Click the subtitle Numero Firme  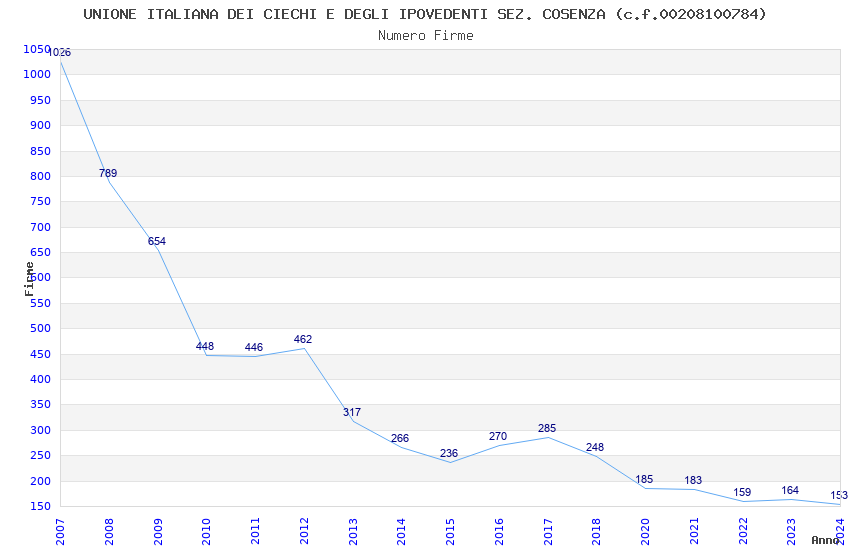pyautogui.click(x=426, y=36)
